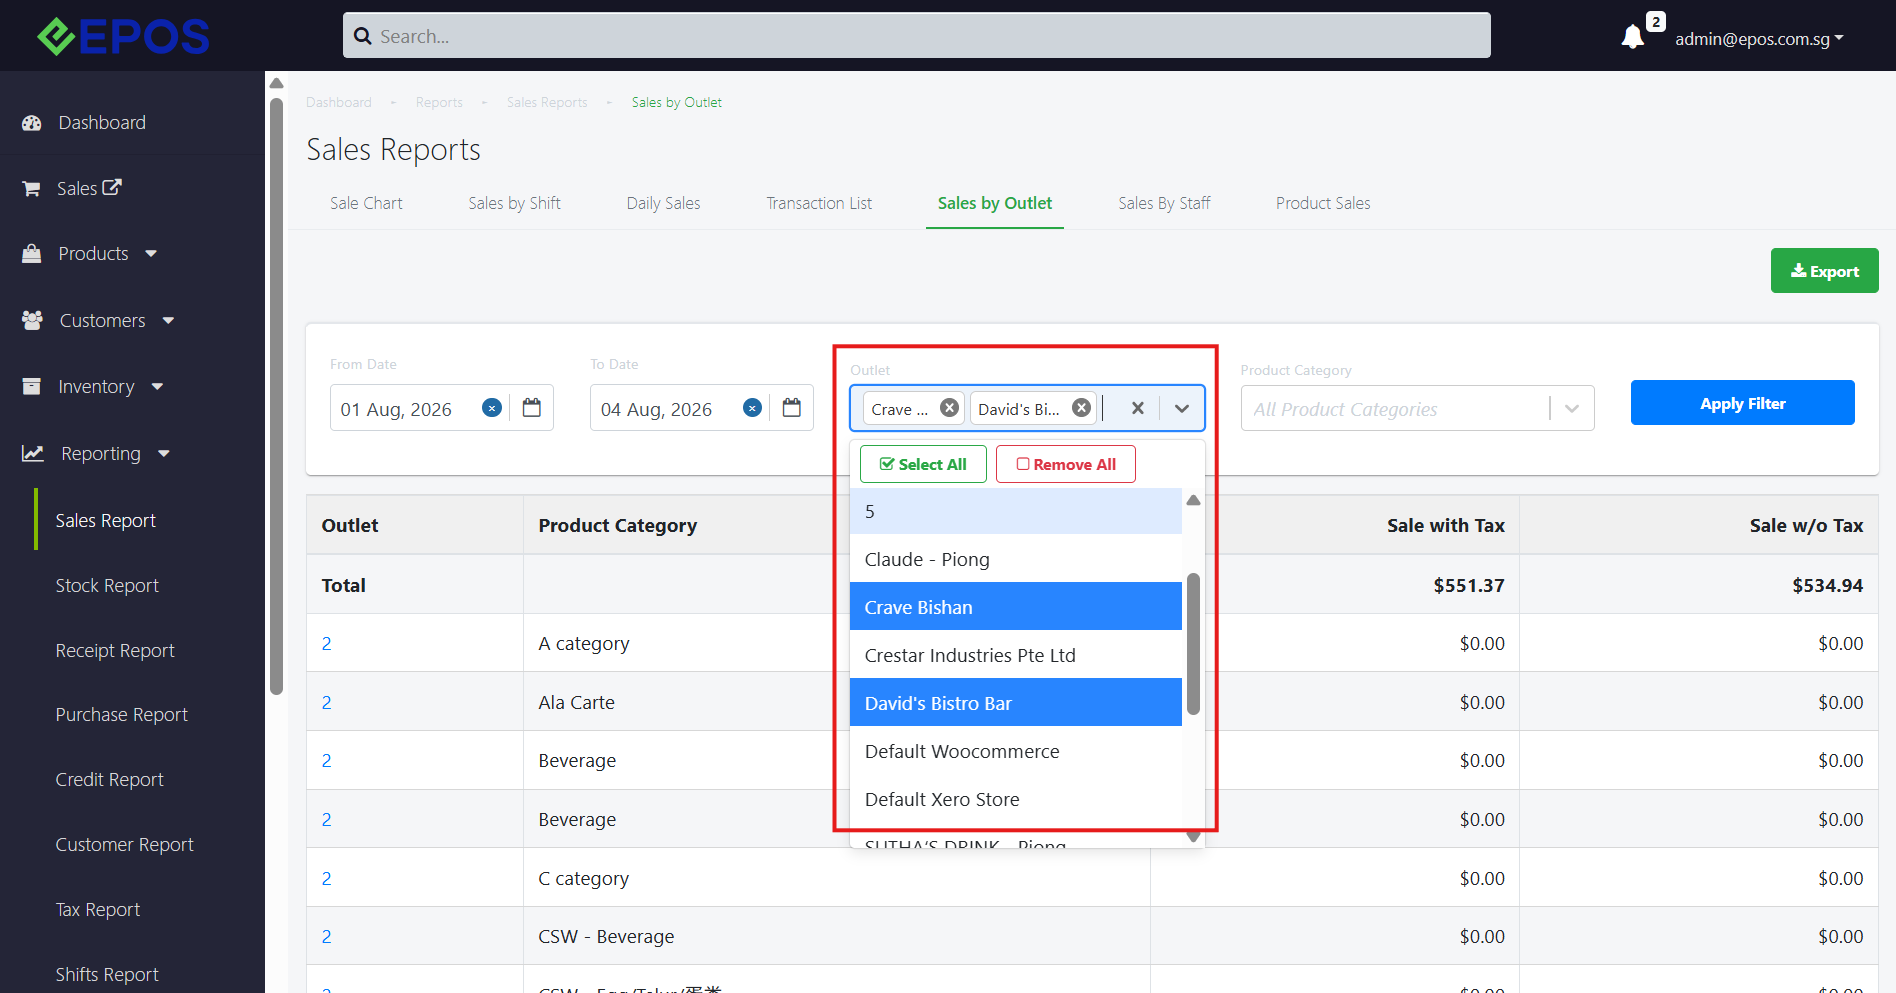Viewport: 1896px width, 993px height.
Task: Clear the From Date value
Action: click(x=492, y=408)
